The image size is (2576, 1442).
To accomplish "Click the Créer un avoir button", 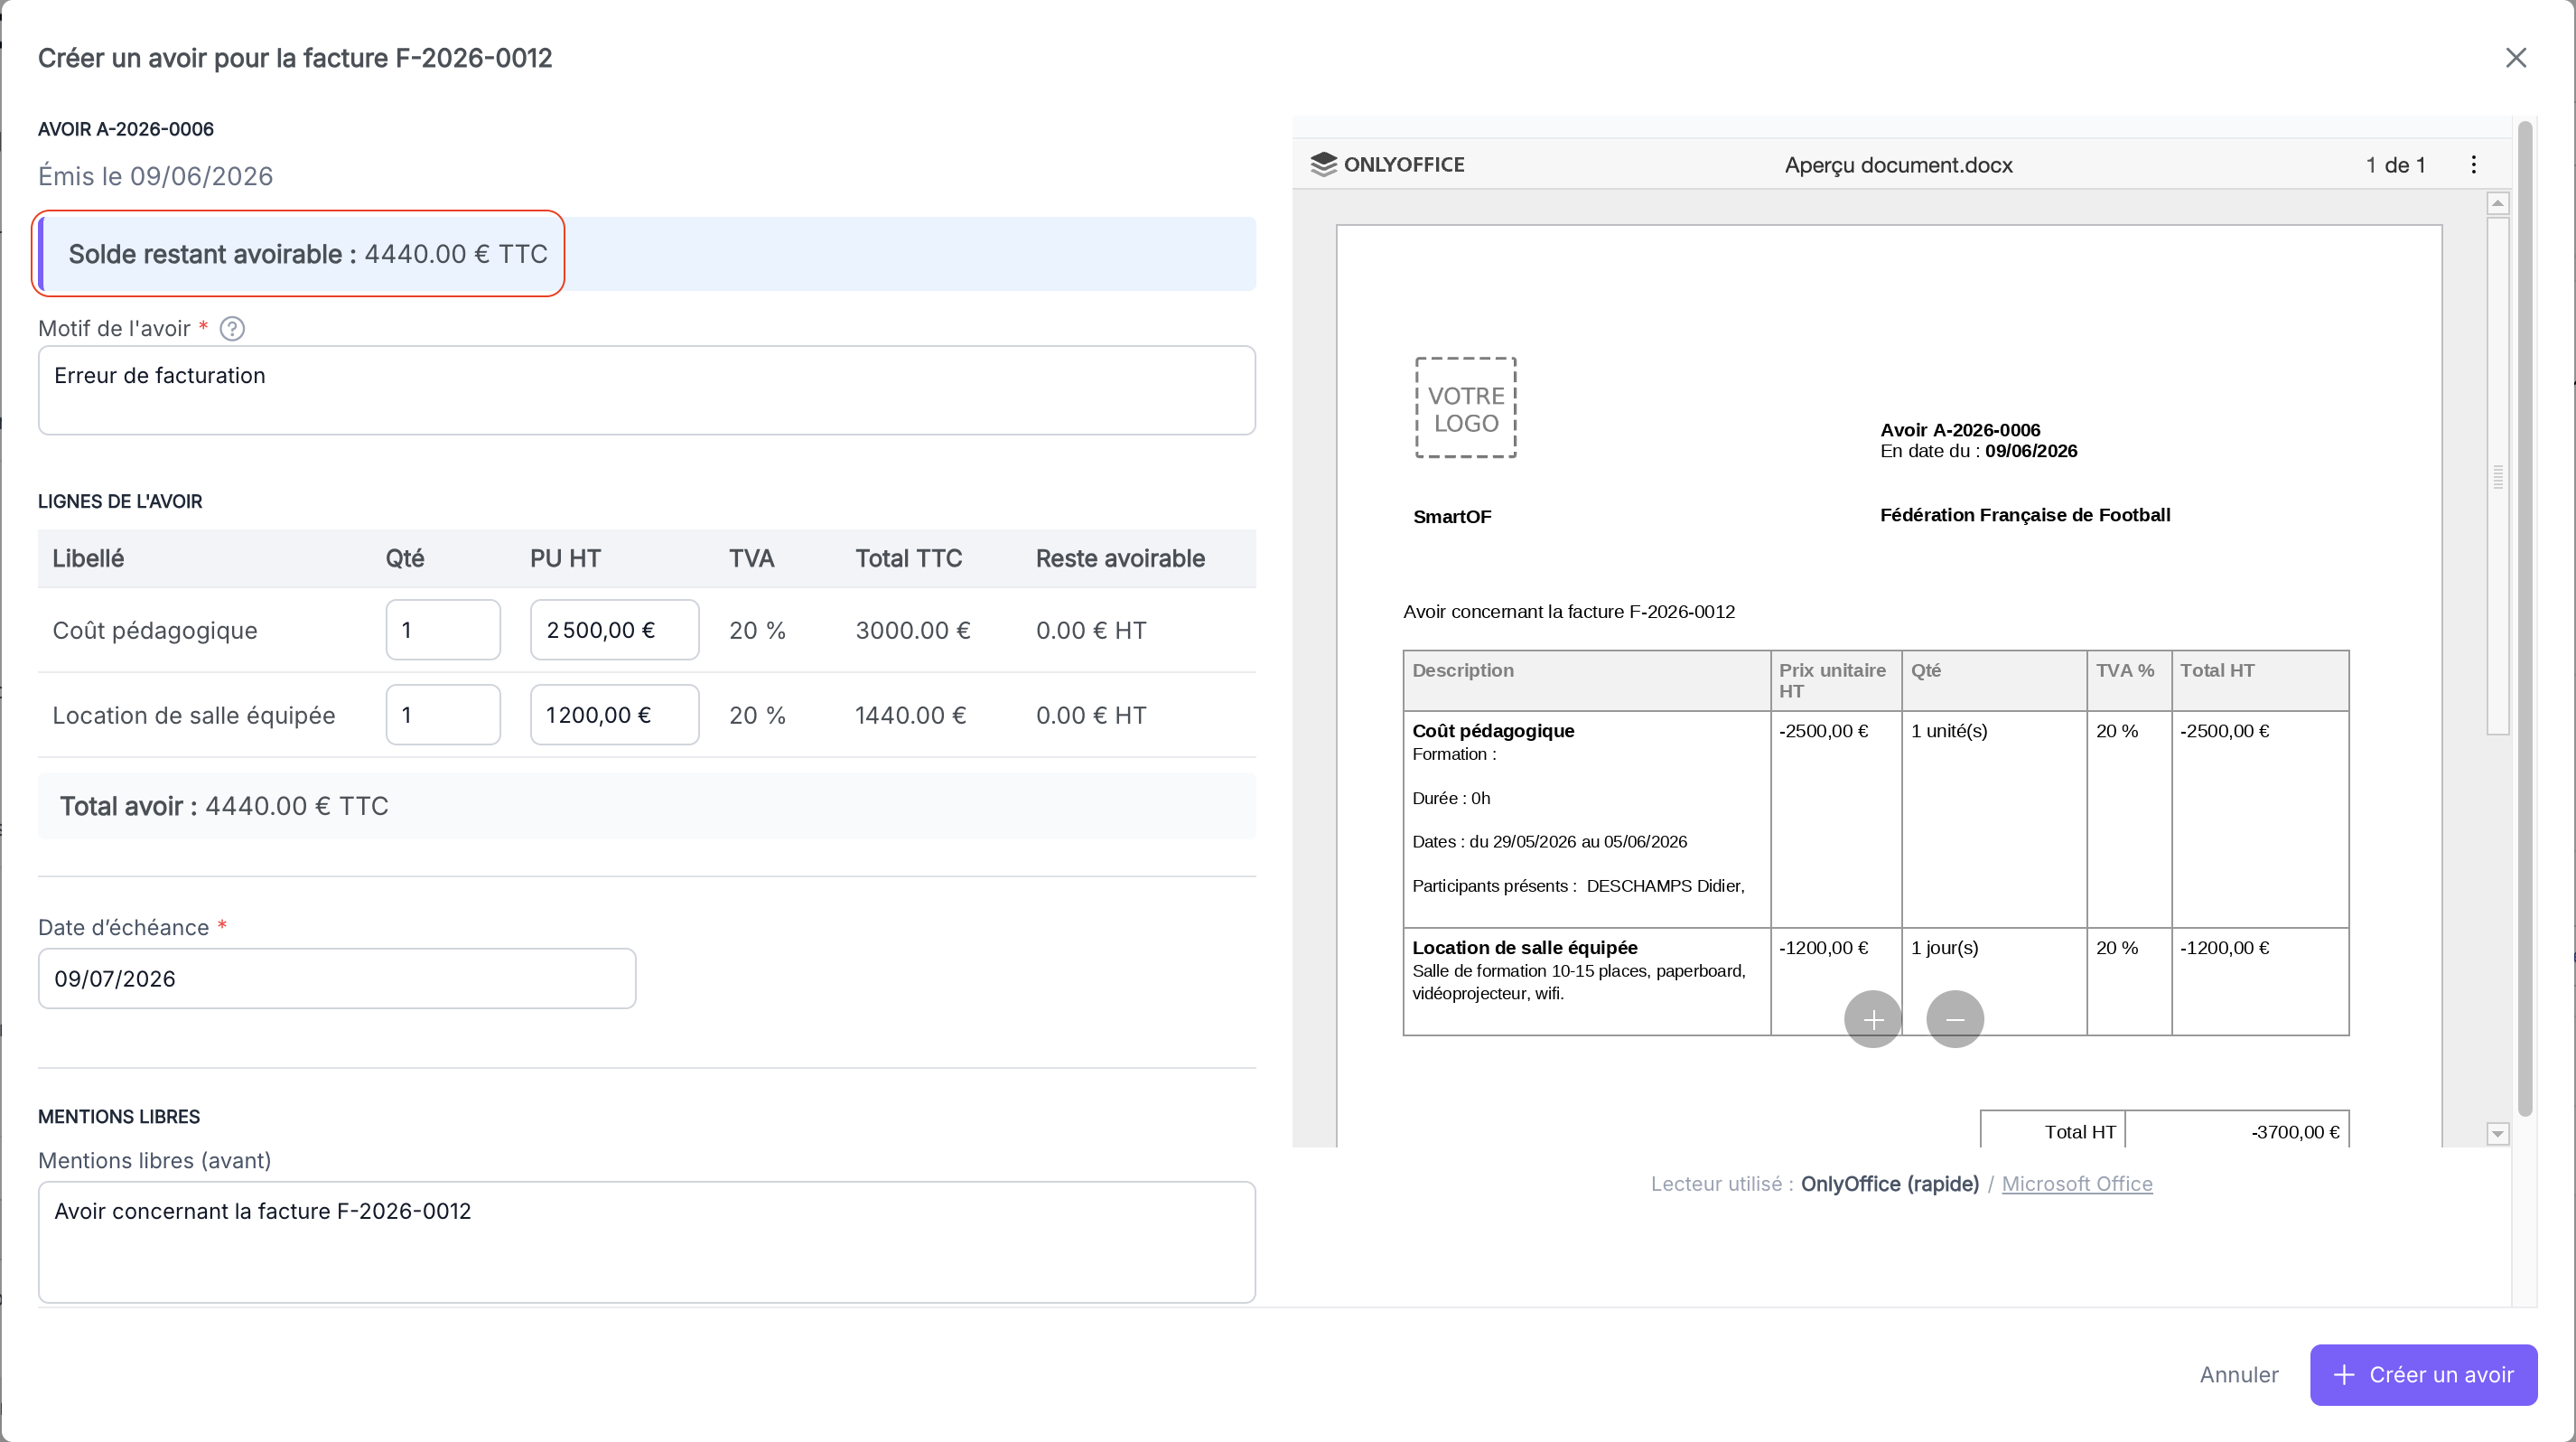I will (x=2423, y=1375).
